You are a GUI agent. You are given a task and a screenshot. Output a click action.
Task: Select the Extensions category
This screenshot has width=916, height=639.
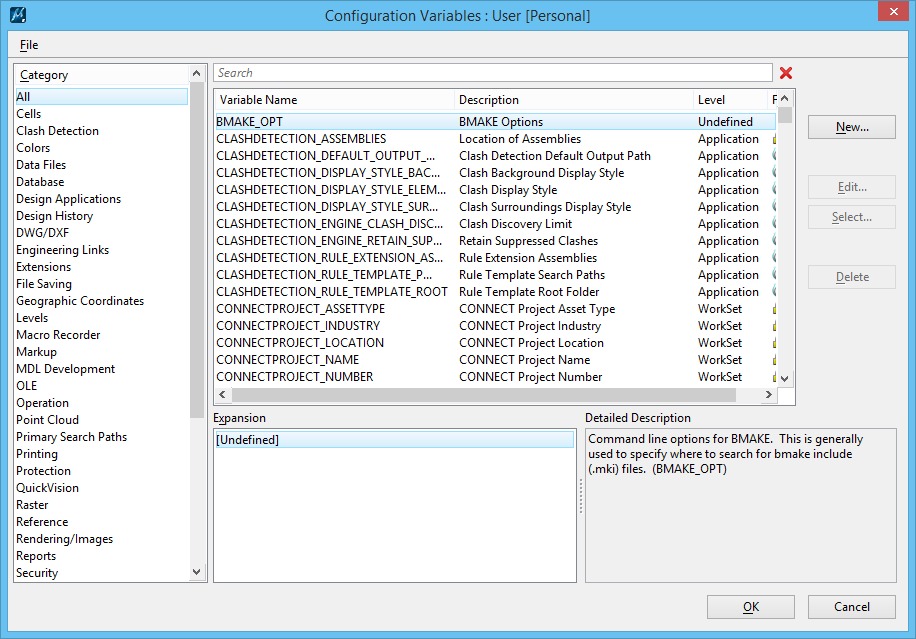point(102,267)
